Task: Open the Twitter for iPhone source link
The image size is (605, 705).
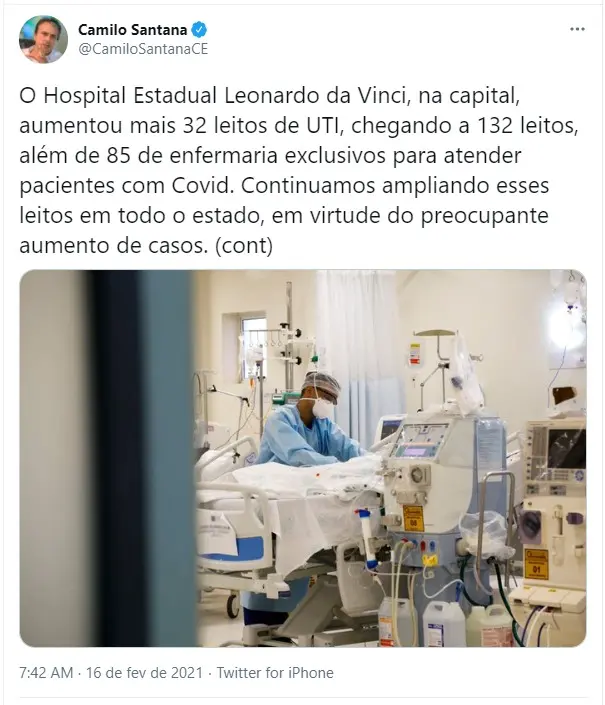Action: (x=275, y=673)
